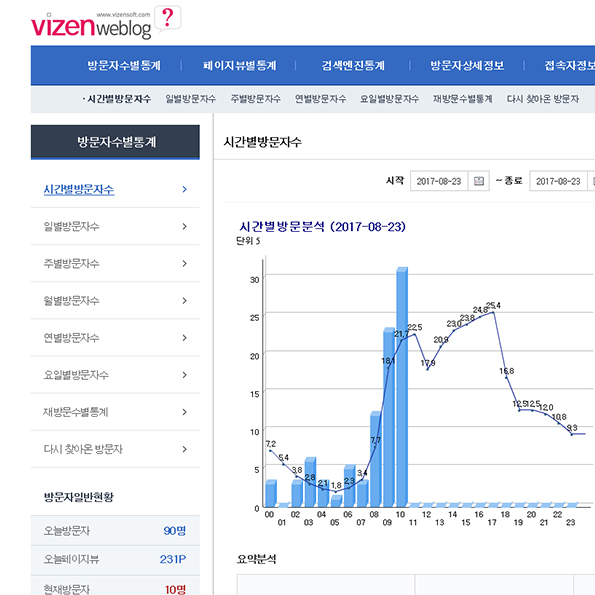The image size is (595, 595).
Task: Click the 시간별방문분석 (2017-08-23) chart title
Action: click(x=322, y=227)
